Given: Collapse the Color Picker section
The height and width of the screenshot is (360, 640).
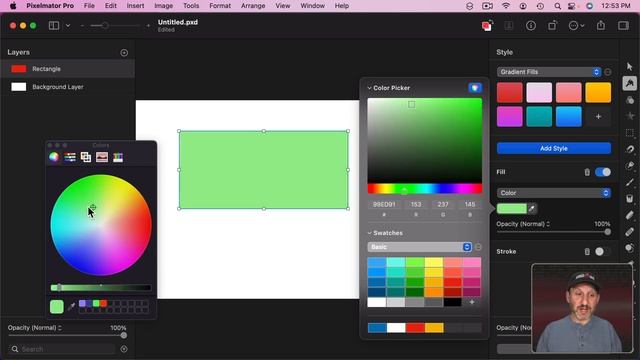Looking at the screenshot, I should [369, 88].
